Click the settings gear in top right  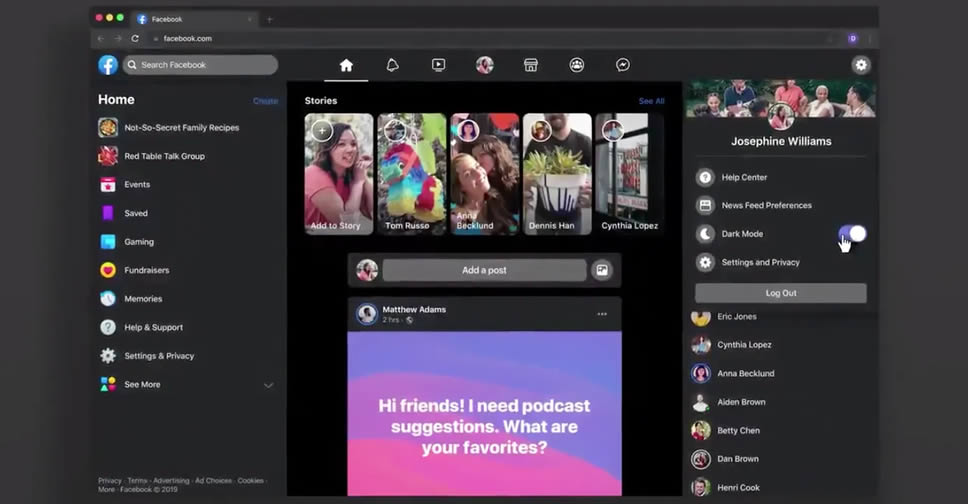[x=860, y=65]
